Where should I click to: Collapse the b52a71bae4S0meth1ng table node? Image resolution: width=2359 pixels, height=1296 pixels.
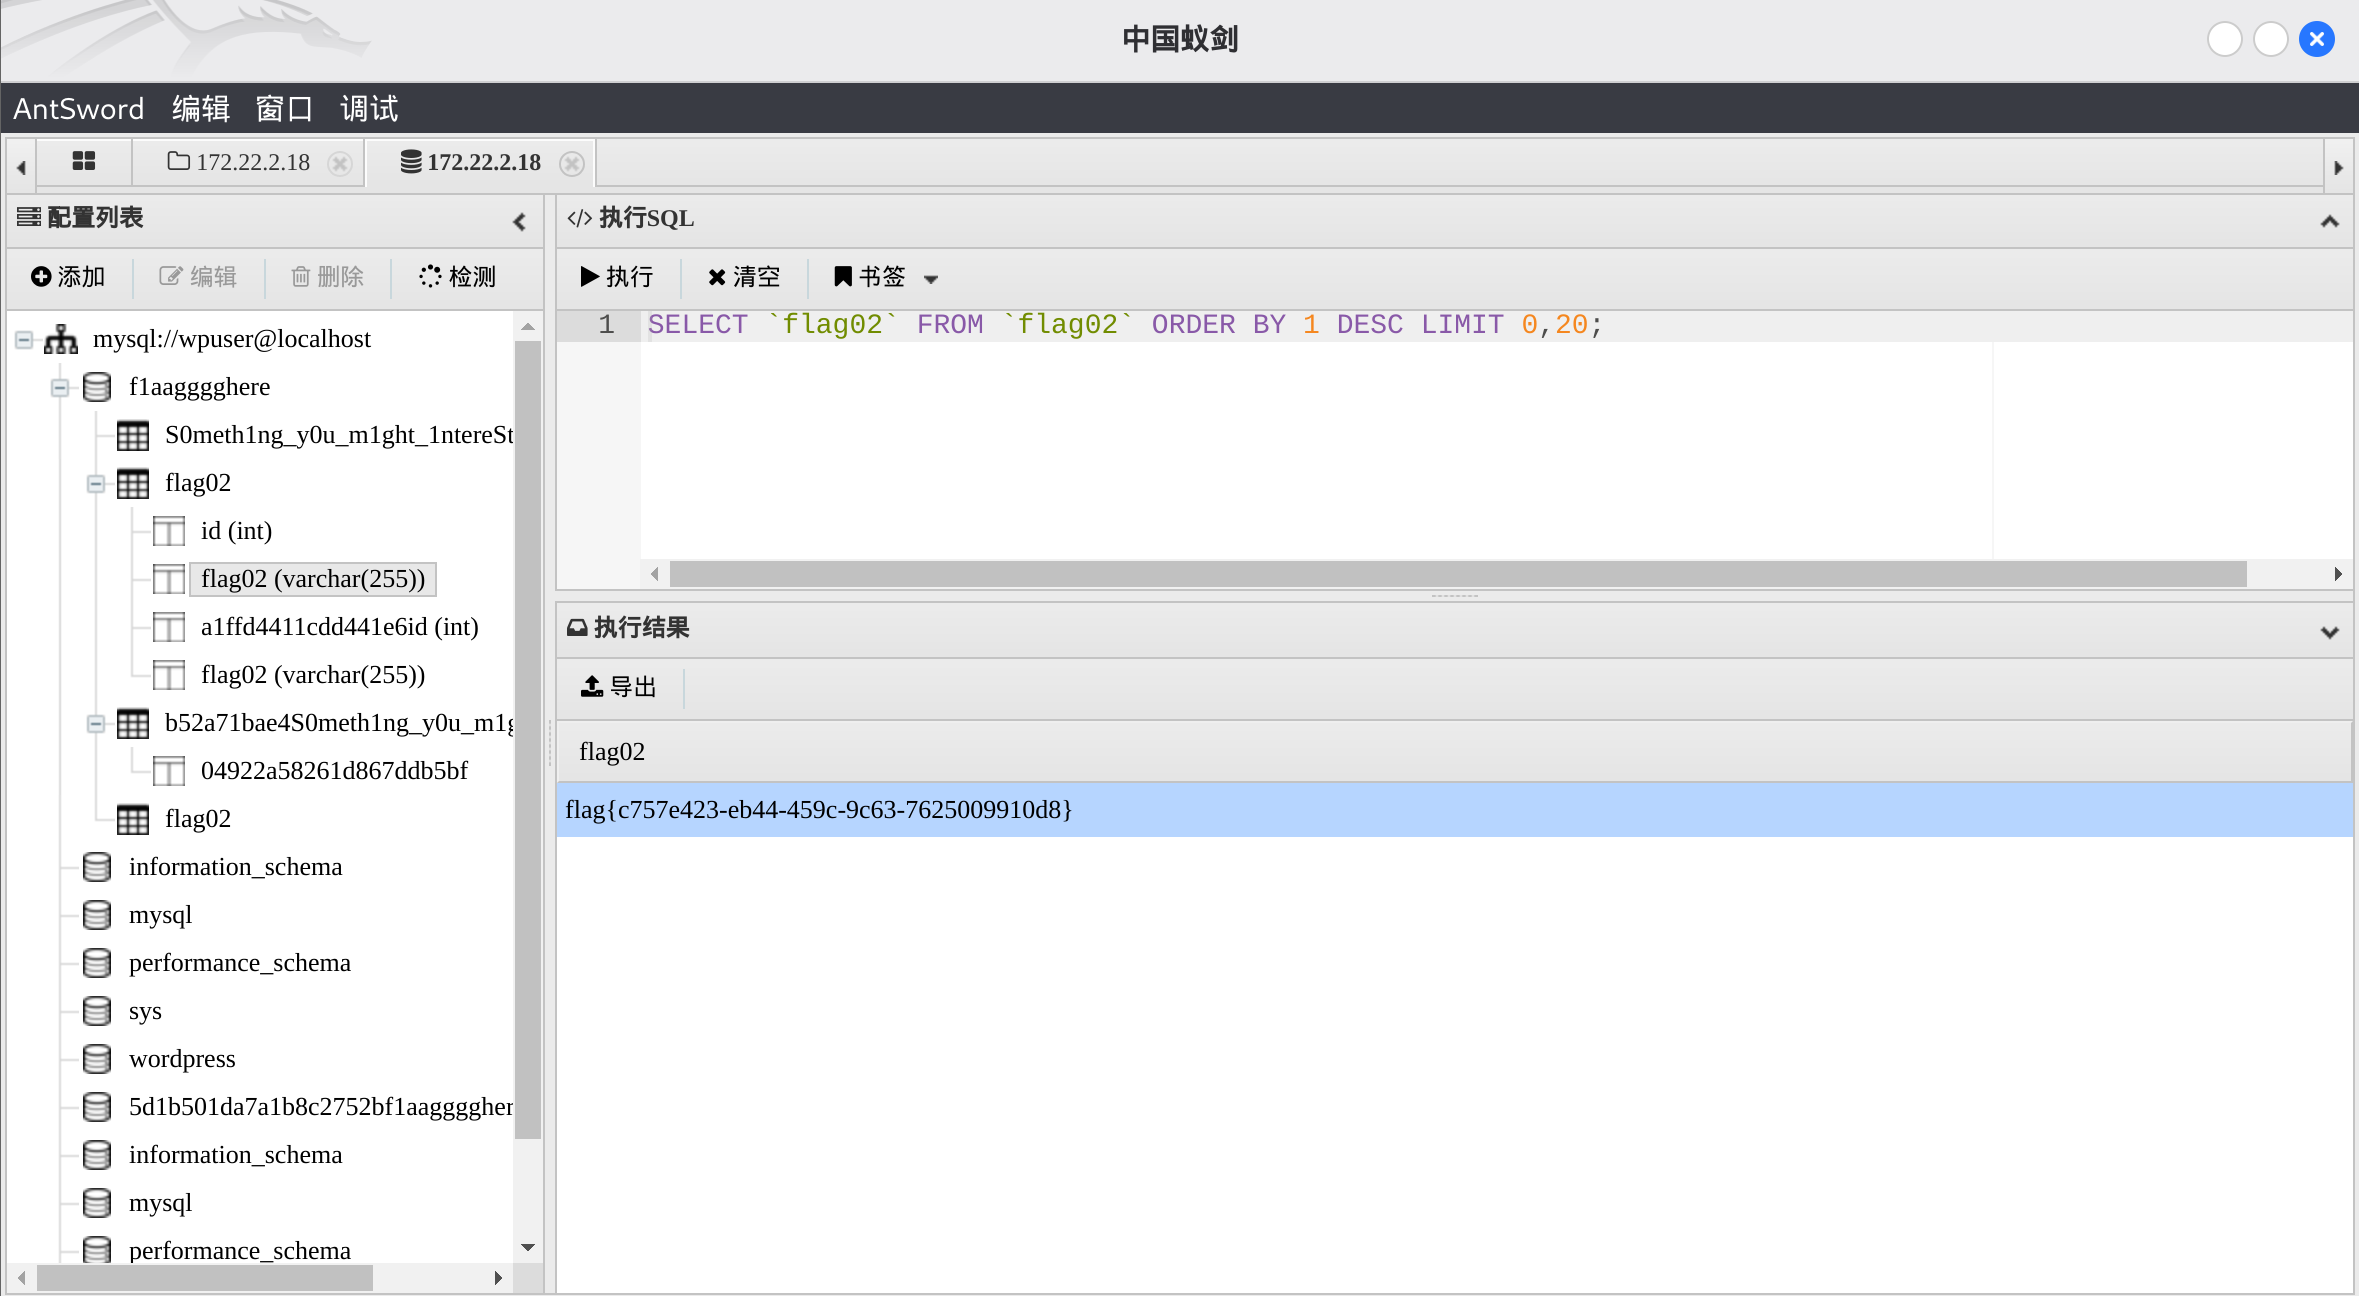click(96, 723)
